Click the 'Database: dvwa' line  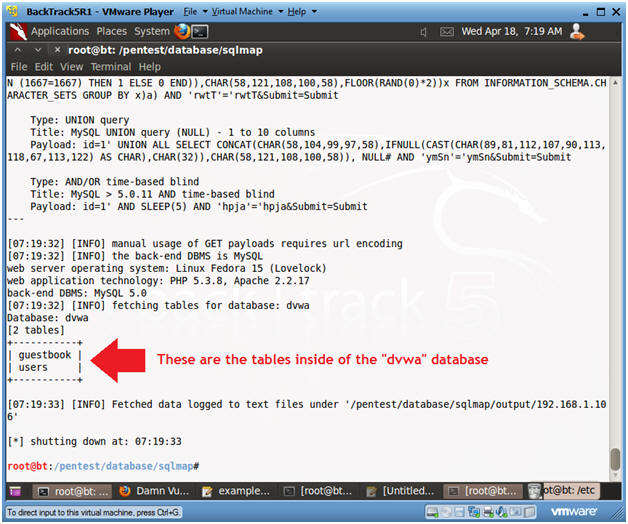48,318
